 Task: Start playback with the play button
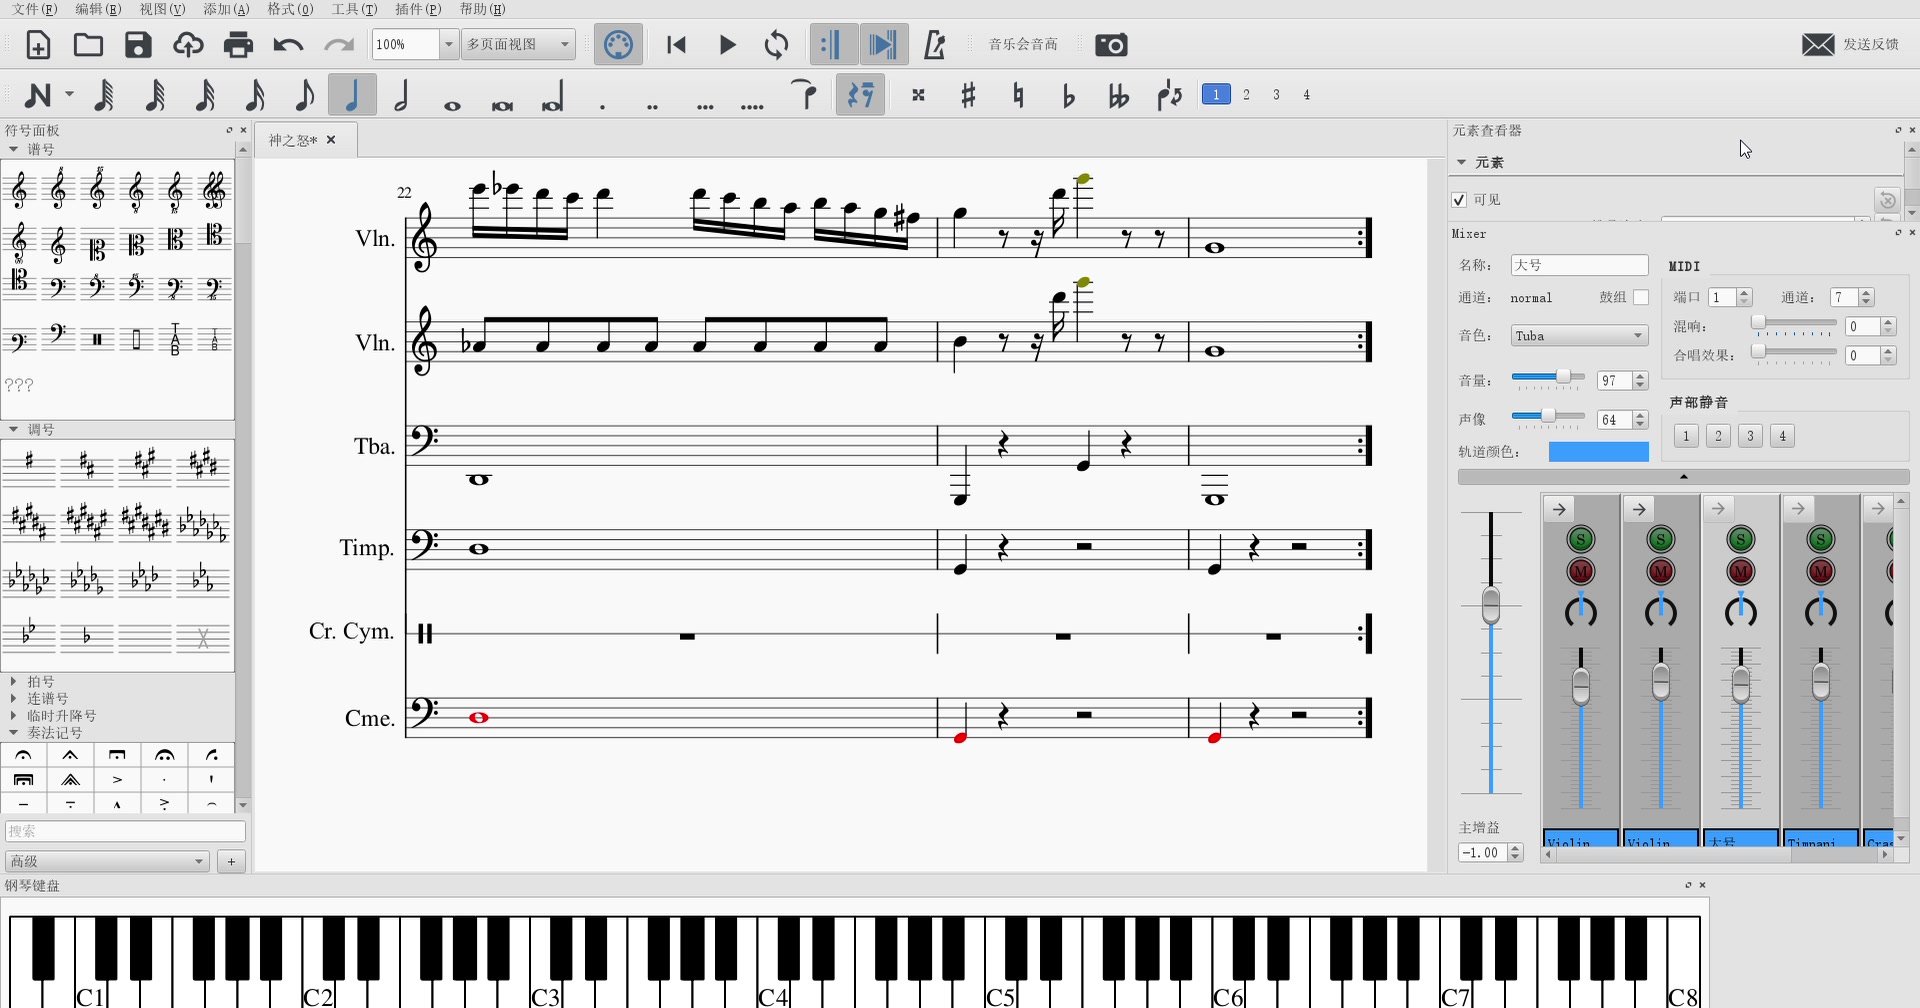pos(727,45)
